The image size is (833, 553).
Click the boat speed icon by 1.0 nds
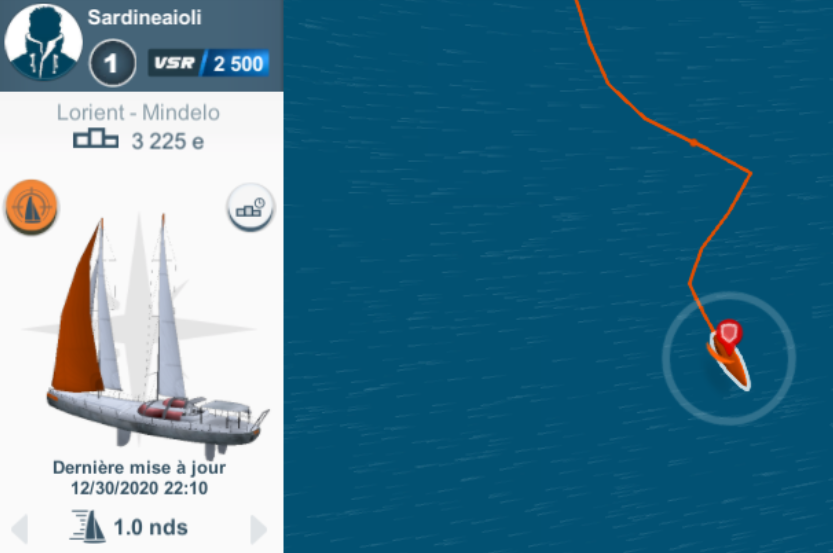88,526
